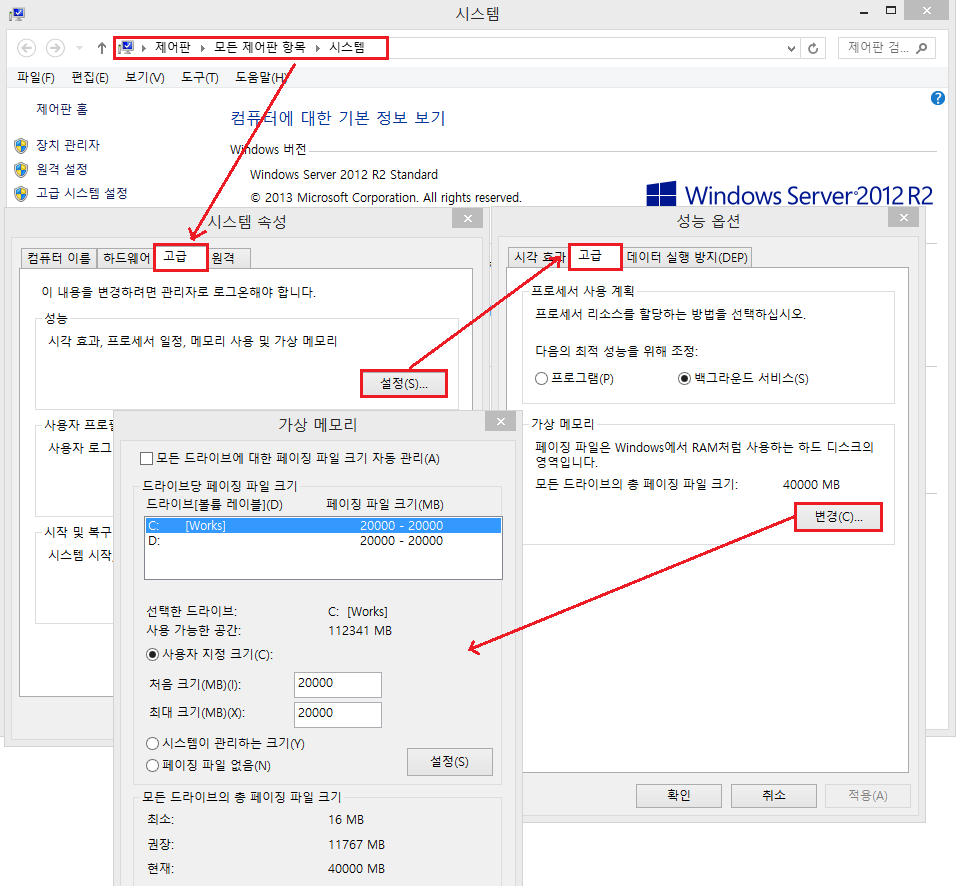Click the shield icon next to 고급 시스템 설정
Viewport: 957px width, 888px height.
pos(21,194)
